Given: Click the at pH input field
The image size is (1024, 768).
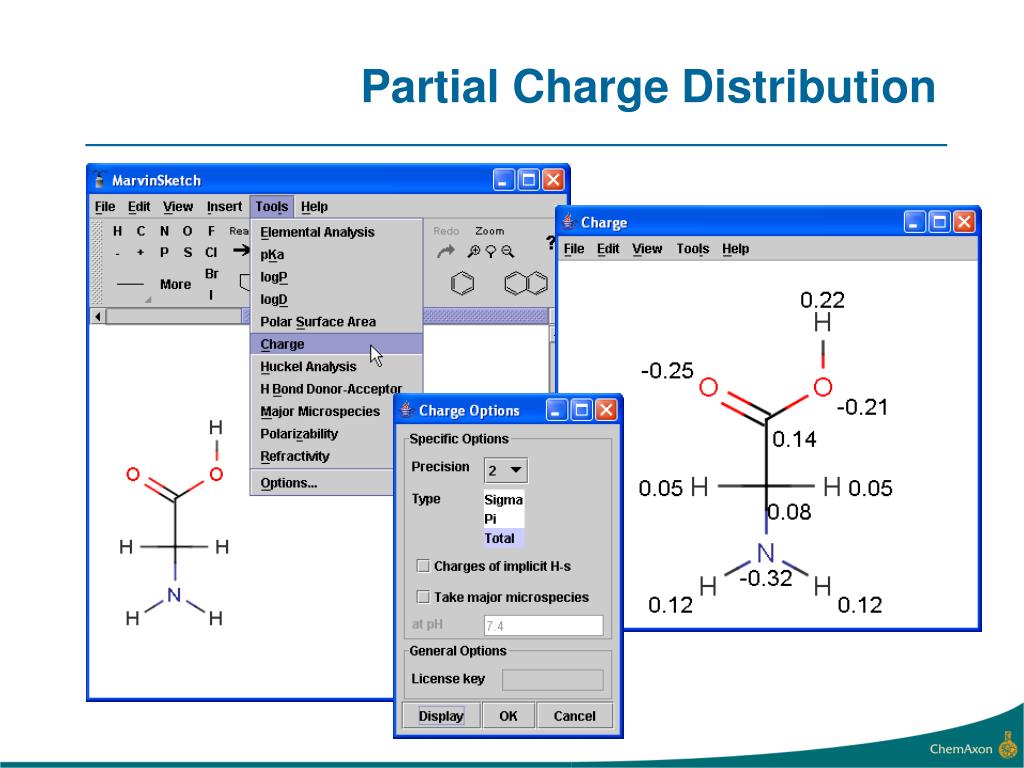Looking at the screenshot, I should pyautogui.click(x=543, y=626).
